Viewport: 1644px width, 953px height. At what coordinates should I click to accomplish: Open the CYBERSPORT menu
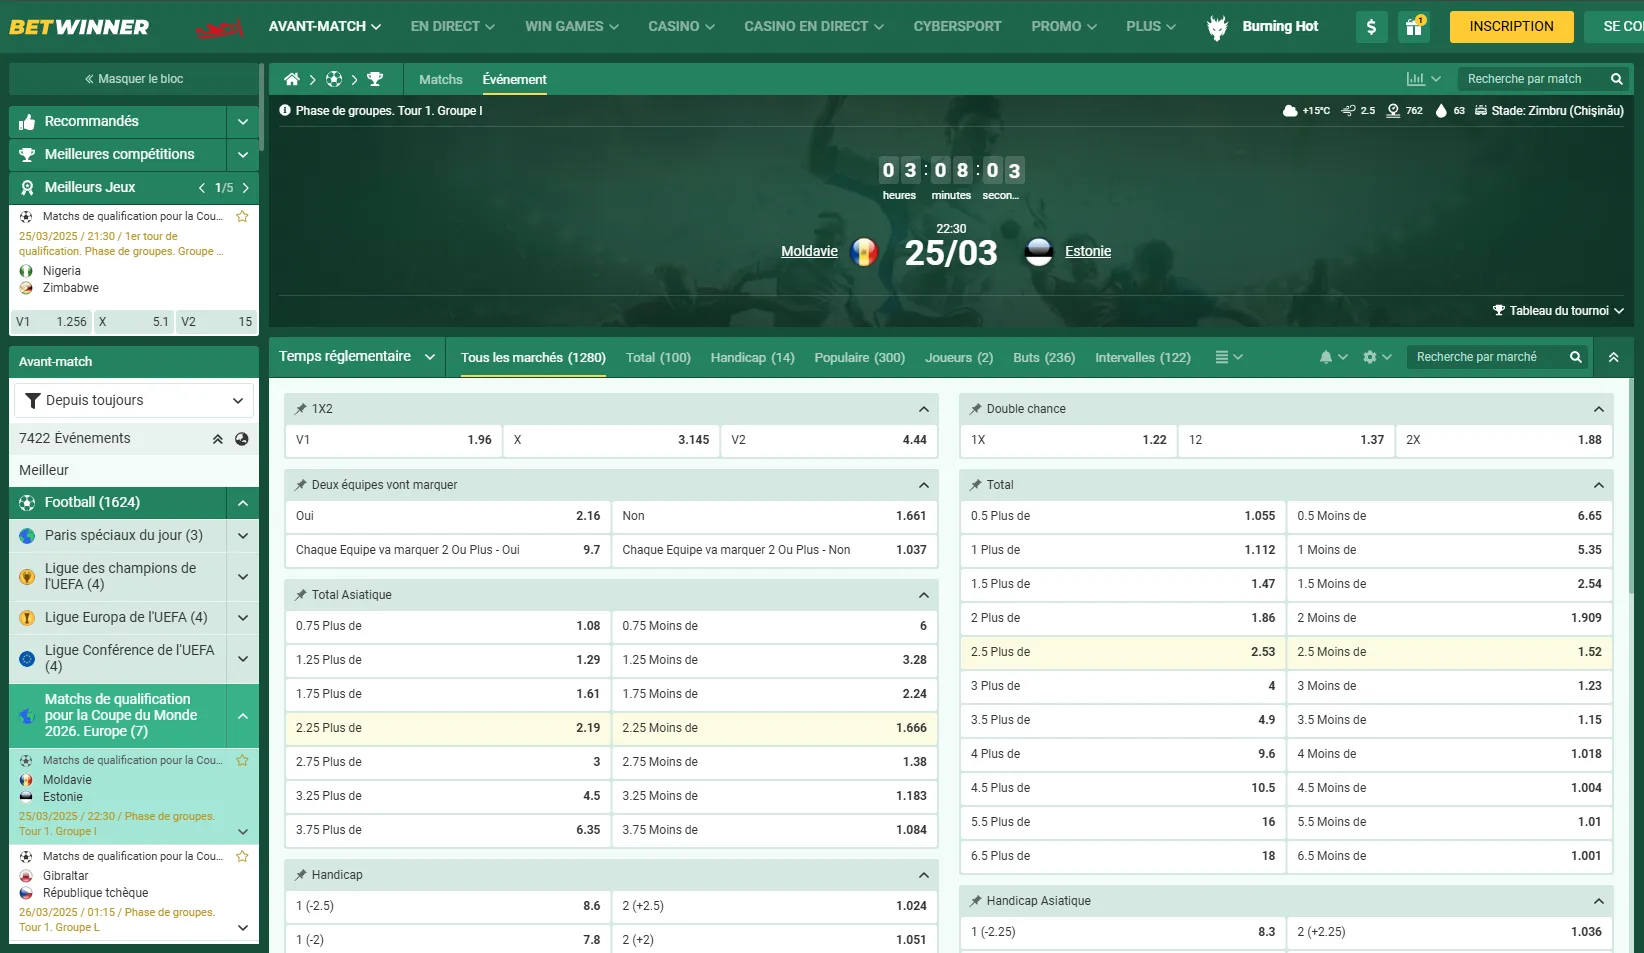tap(957, 27)
